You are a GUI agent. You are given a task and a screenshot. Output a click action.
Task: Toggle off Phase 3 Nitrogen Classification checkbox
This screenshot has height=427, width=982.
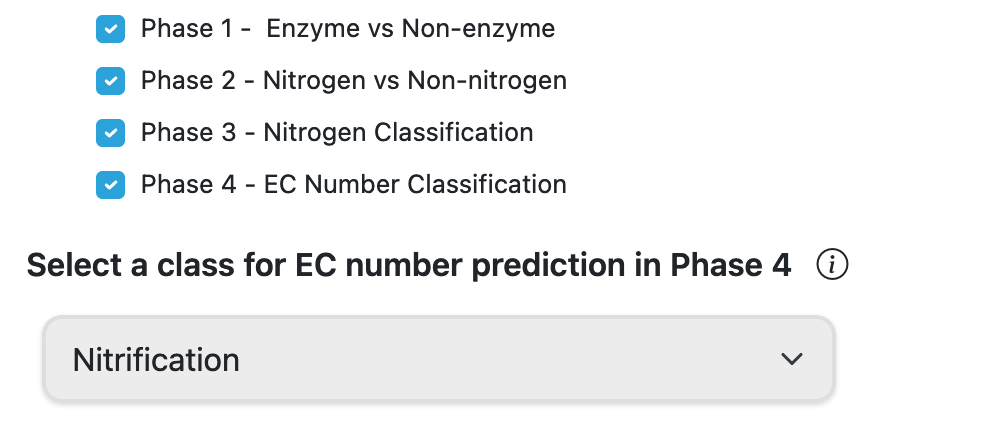click(x=110, y=133)
